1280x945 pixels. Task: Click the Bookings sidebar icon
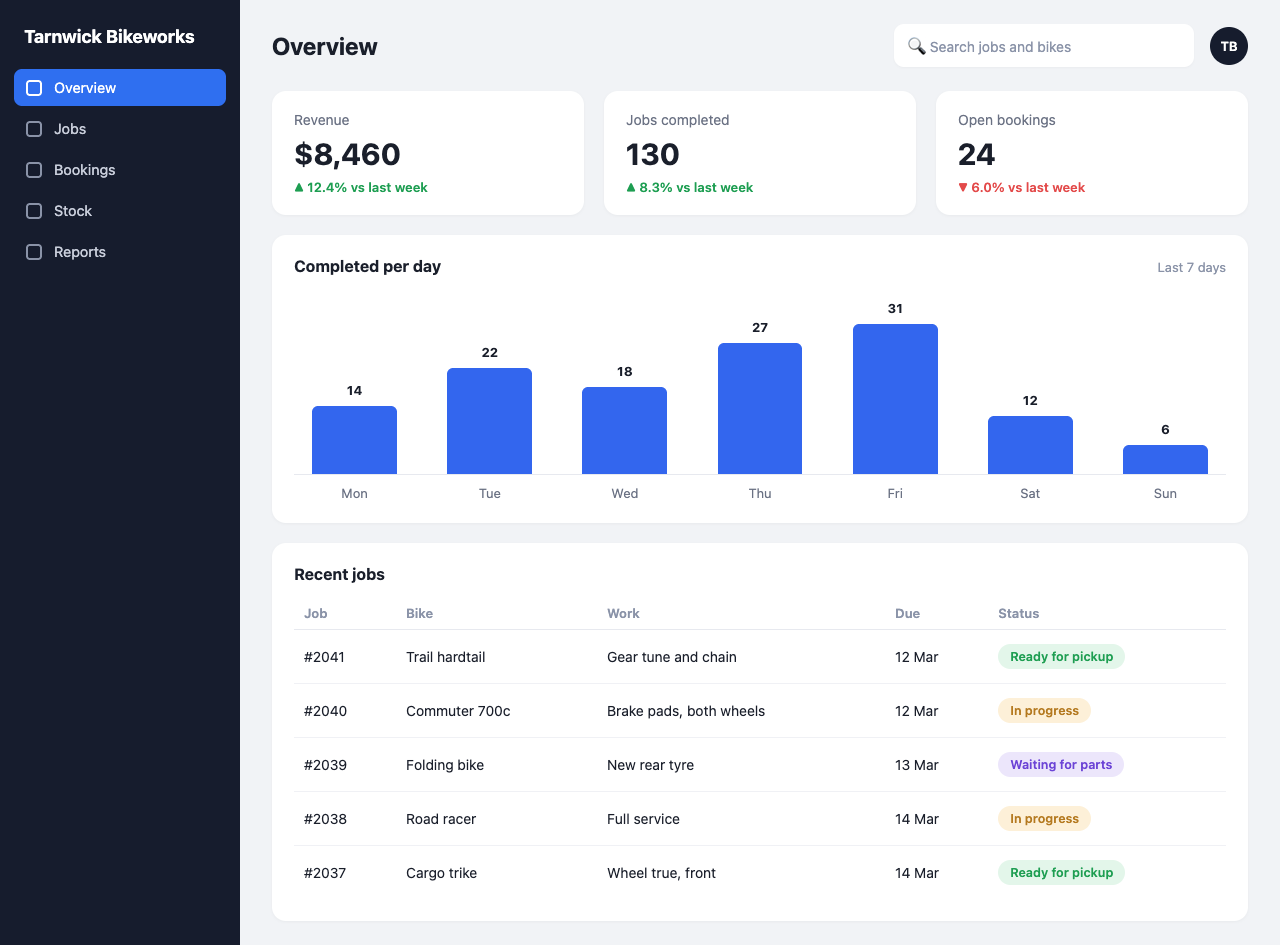34,170
